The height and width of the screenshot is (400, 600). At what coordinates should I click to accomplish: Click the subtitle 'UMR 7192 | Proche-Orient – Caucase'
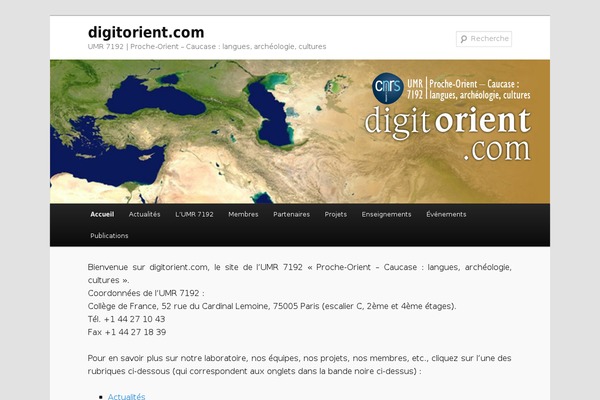point(207,47)
